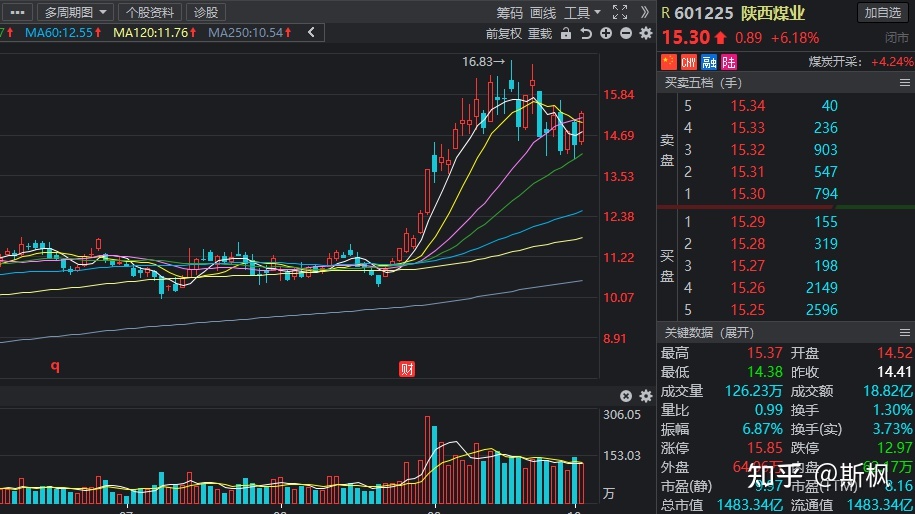Open the 煤炭开采 sector link
Image resolution: width=915 pixels, height=514 pixels.
(x=834, y=62)
